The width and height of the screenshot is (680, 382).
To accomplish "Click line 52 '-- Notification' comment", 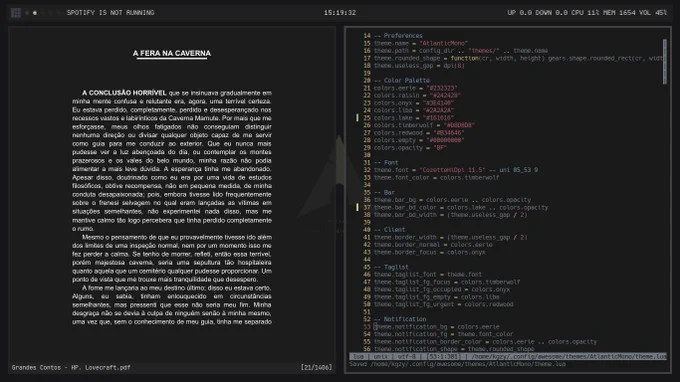I will [x=400, y=319].
